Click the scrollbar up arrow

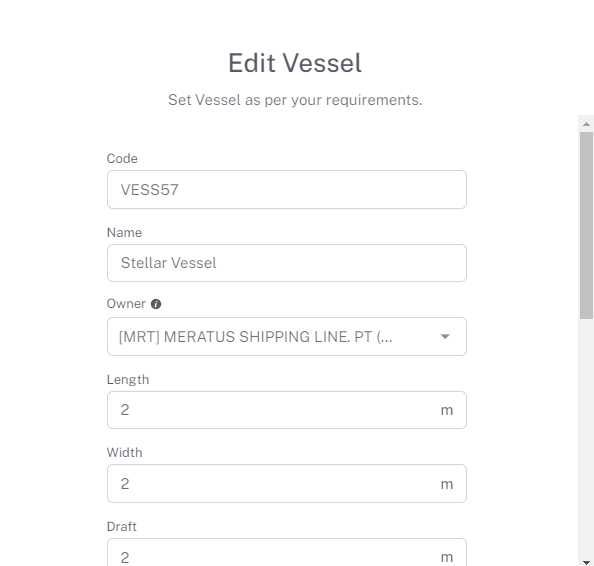(586, 124)
